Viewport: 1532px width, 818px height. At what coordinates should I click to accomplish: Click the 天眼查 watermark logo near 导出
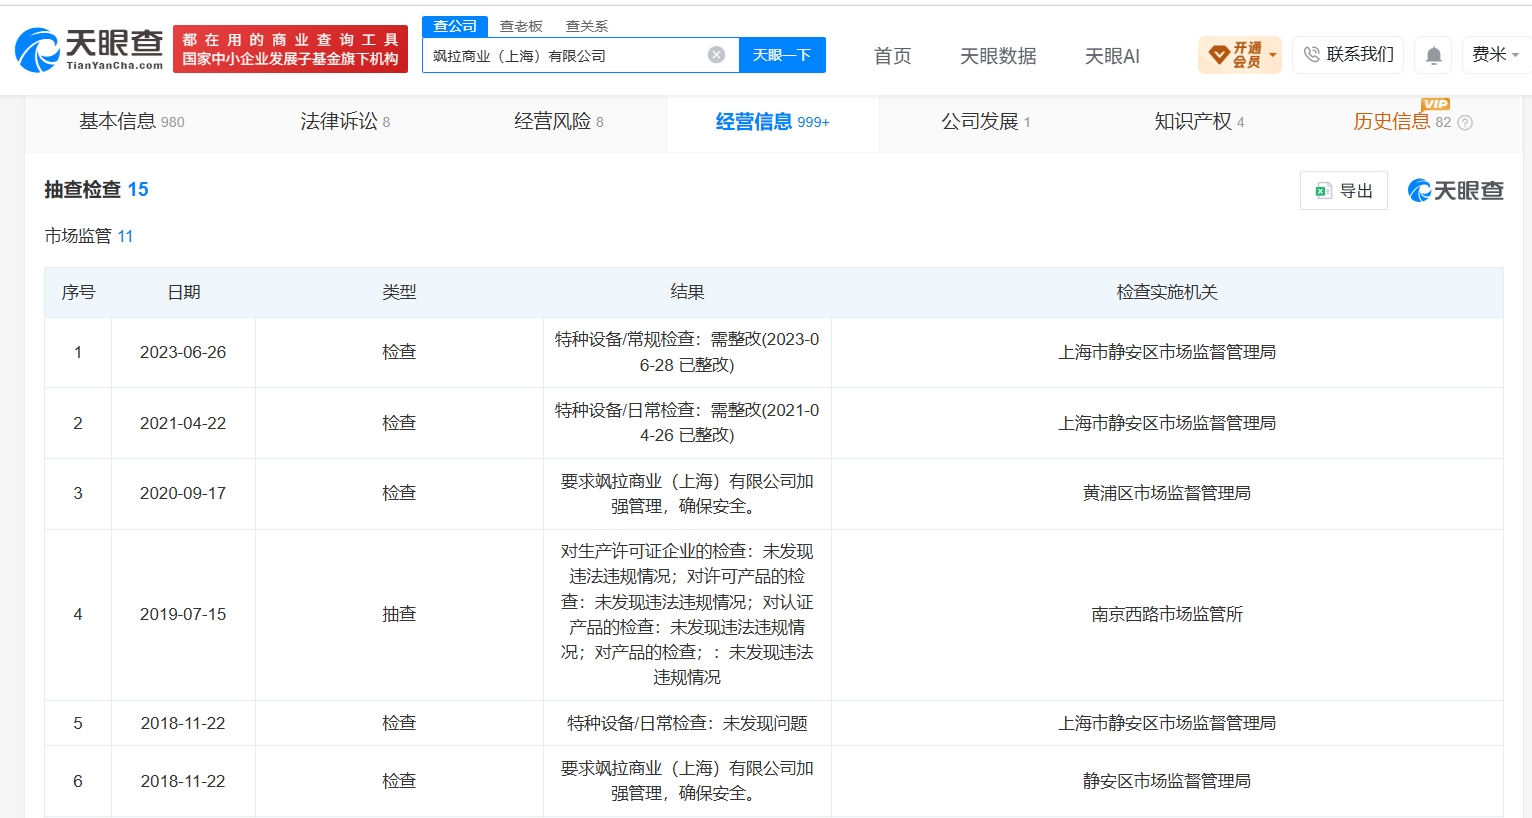[x=1455, y=190]
